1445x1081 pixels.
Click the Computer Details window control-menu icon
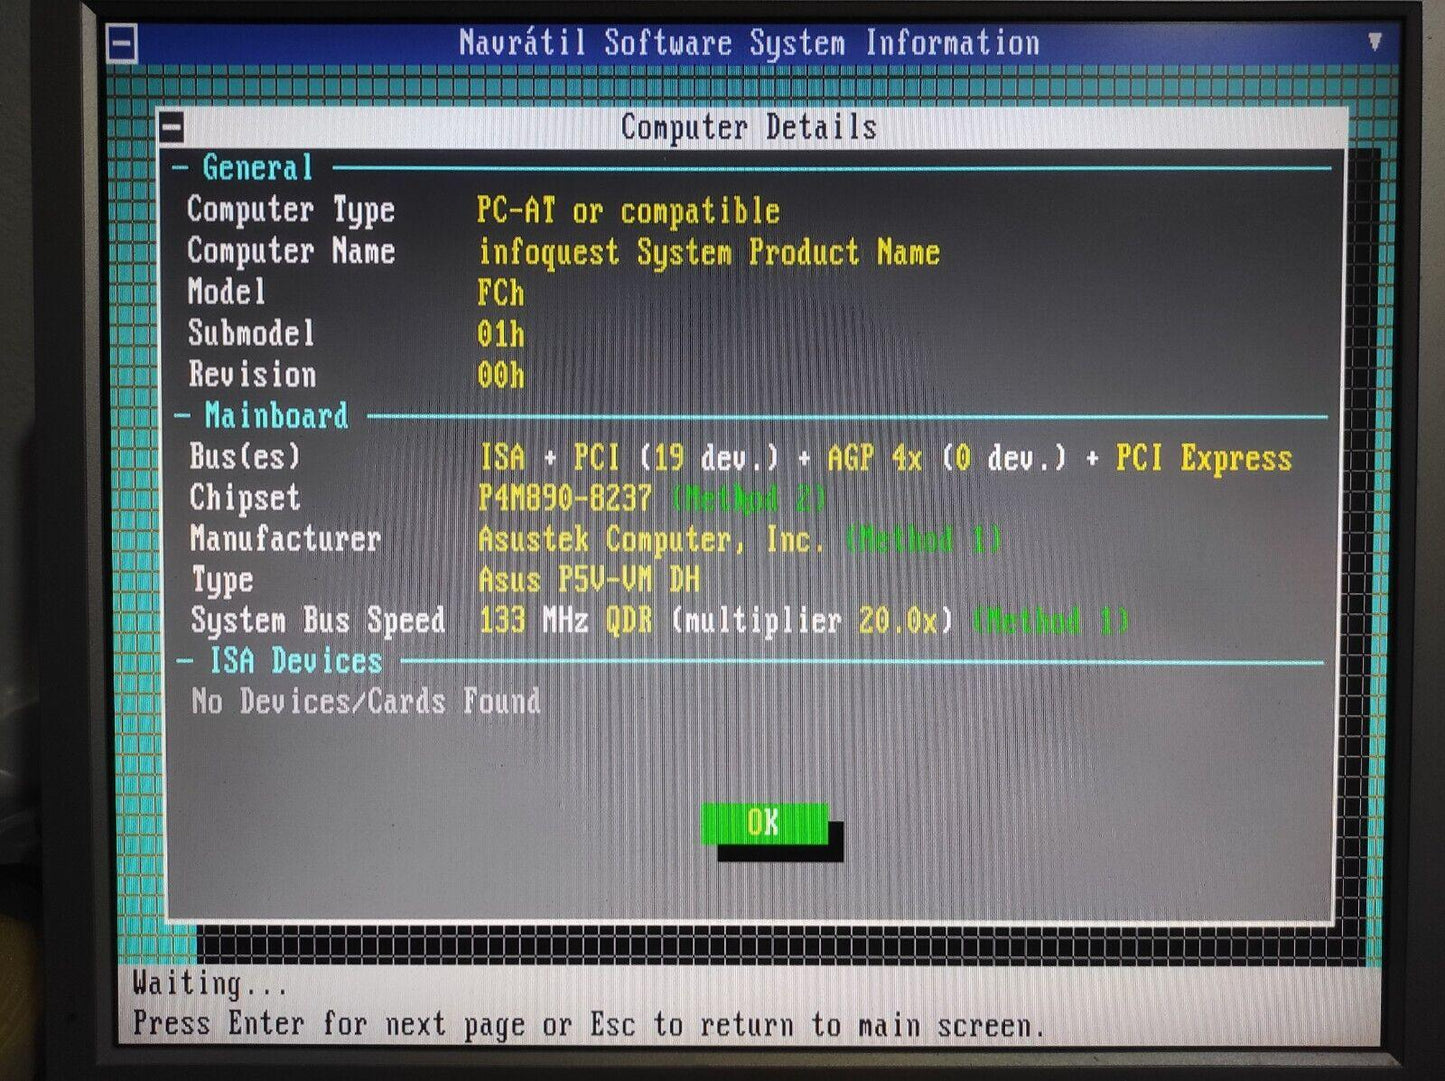pyautogui.click(x=173, y=127)
